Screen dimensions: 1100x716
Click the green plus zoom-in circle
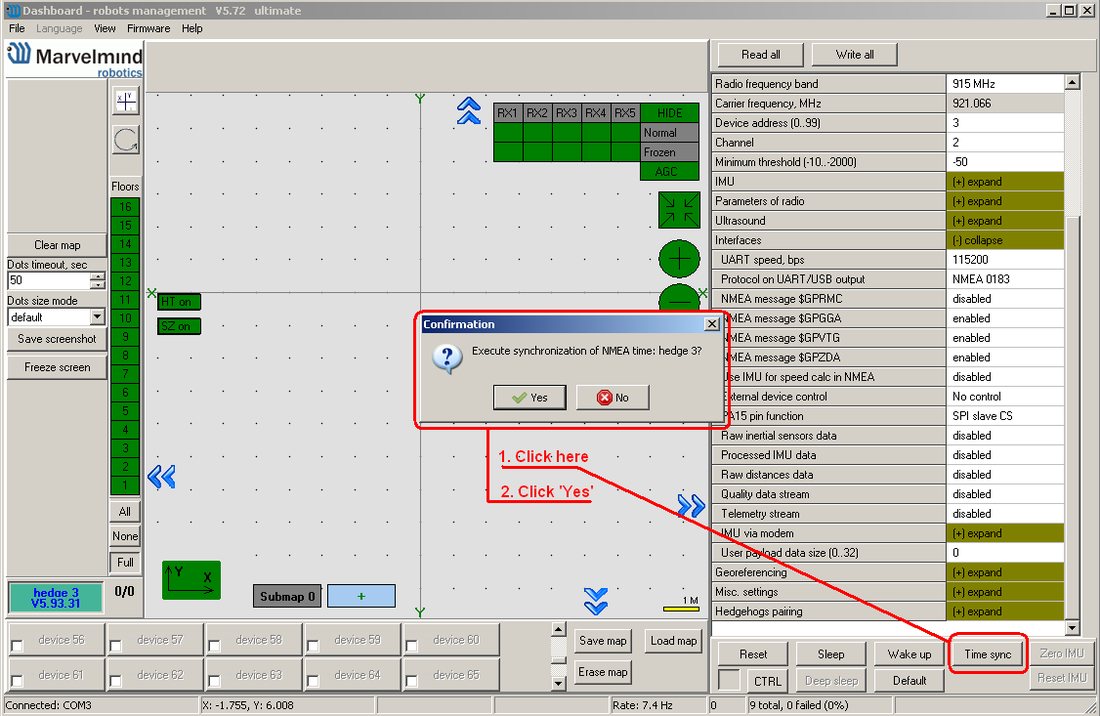679,259
